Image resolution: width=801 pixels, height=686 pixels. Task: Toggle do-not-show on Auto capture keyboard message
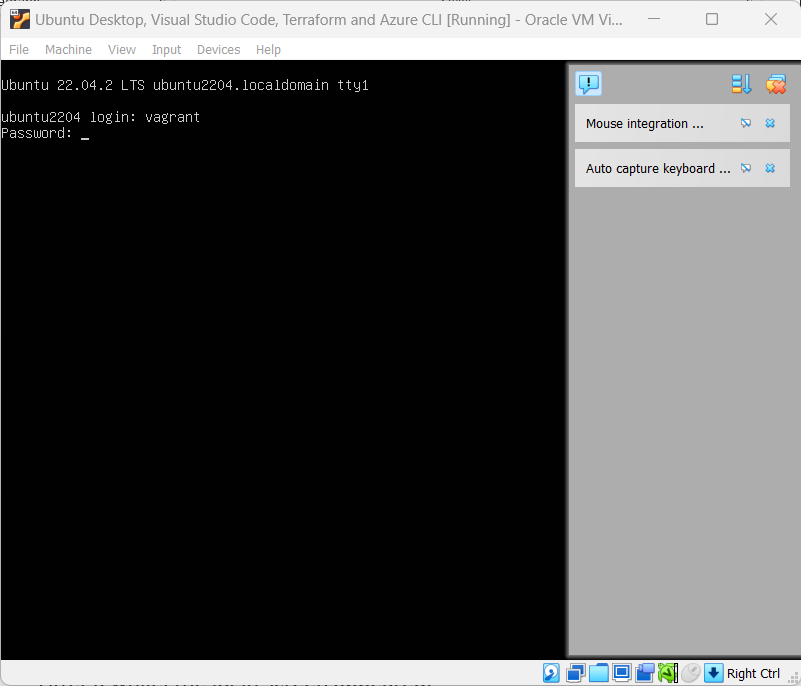(745, 168)
